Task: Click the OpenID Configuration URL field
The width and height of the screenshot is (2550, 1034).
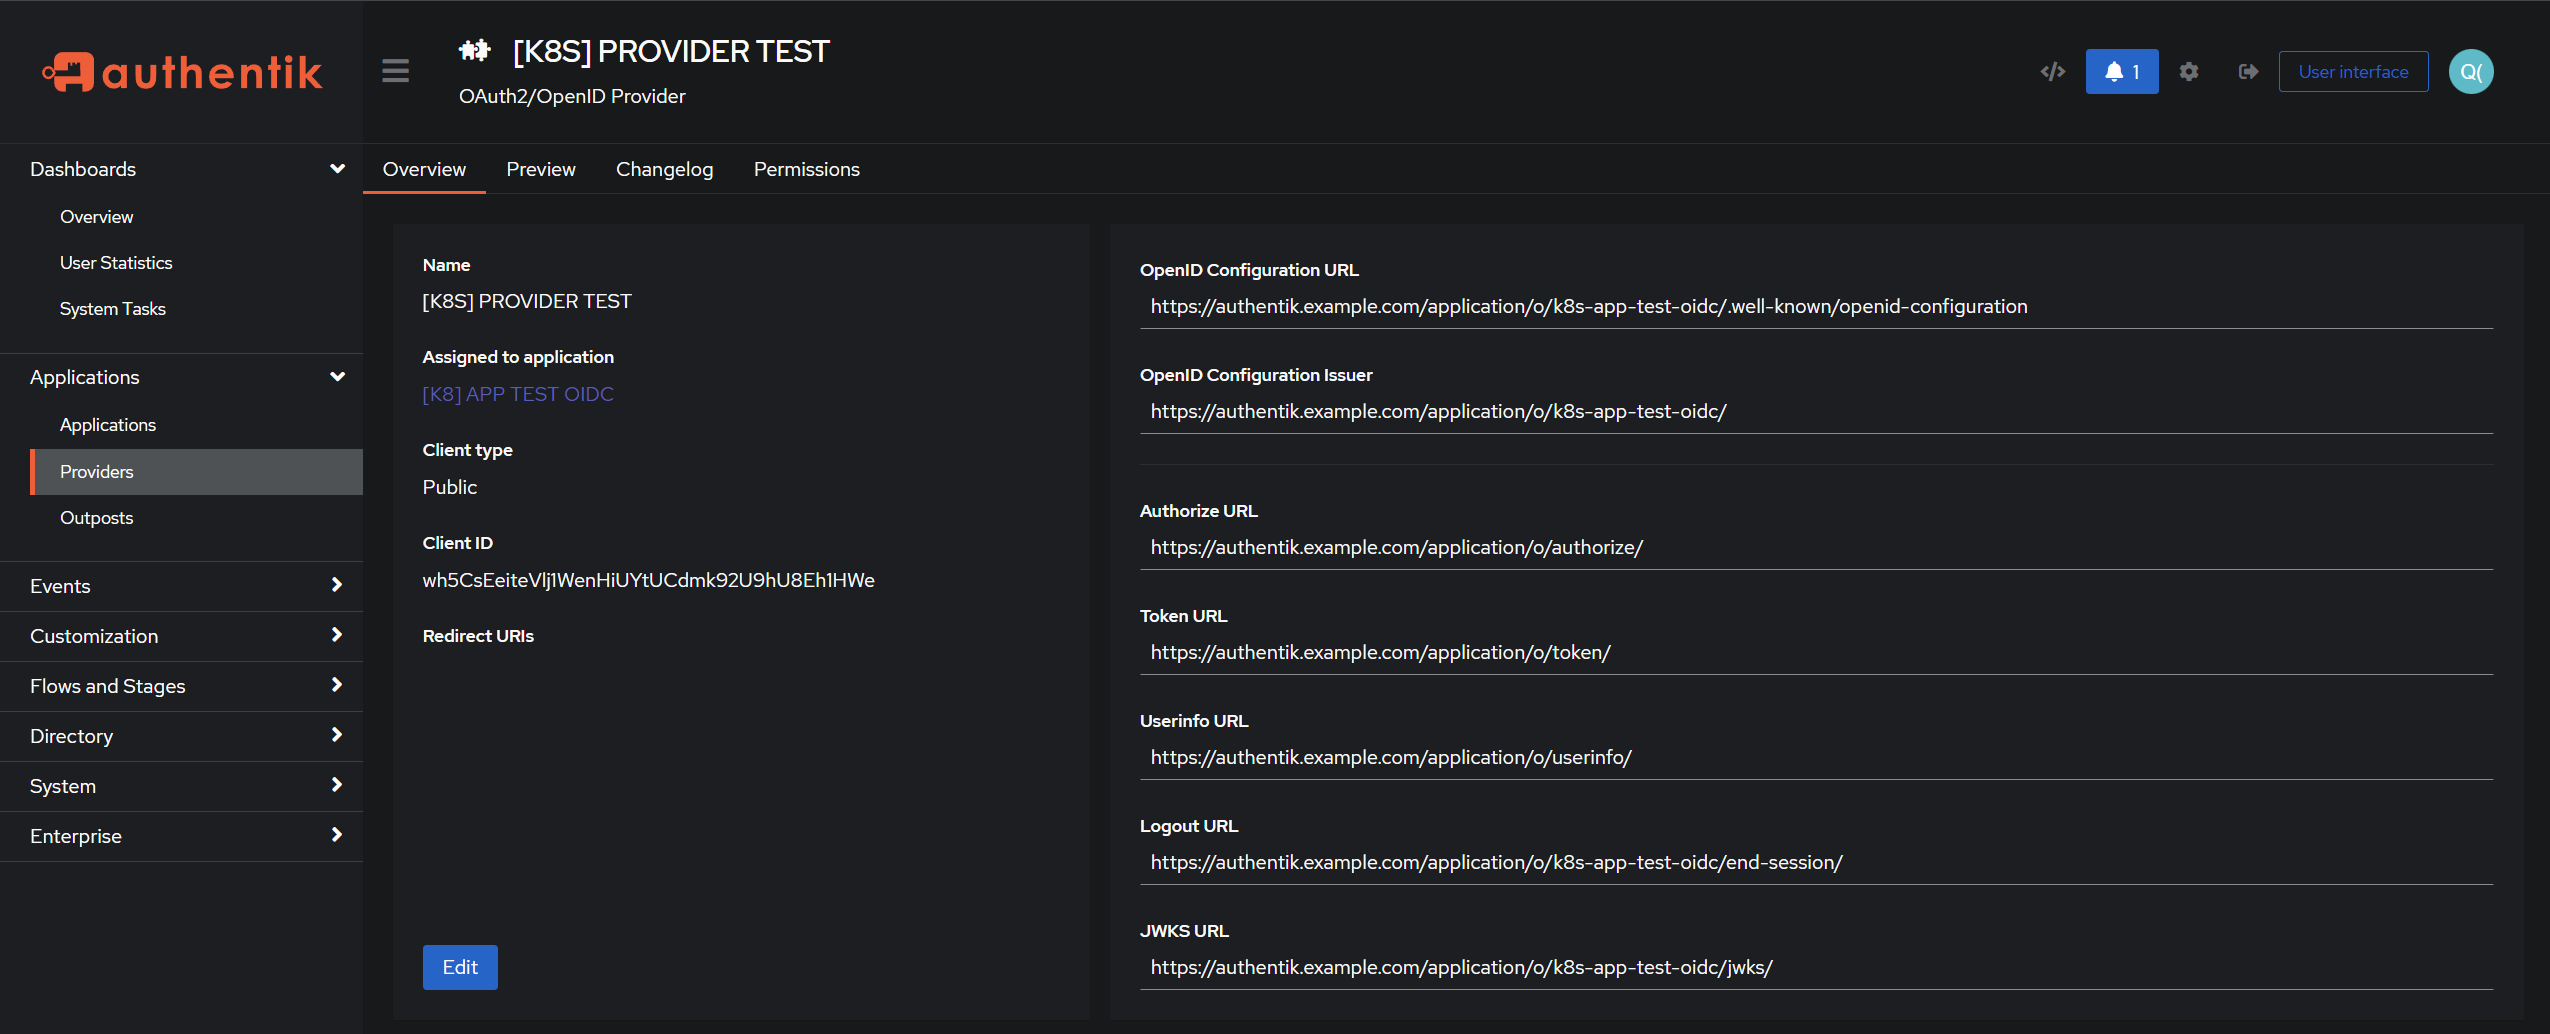Action: coord(1816,307)
